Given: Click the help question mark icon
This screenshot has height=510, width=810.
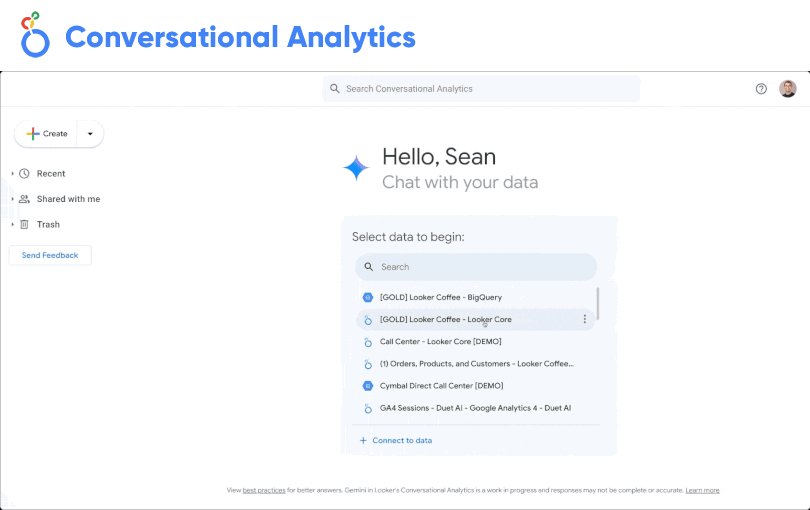Looking at the screenshot, I should coord(761,89).
